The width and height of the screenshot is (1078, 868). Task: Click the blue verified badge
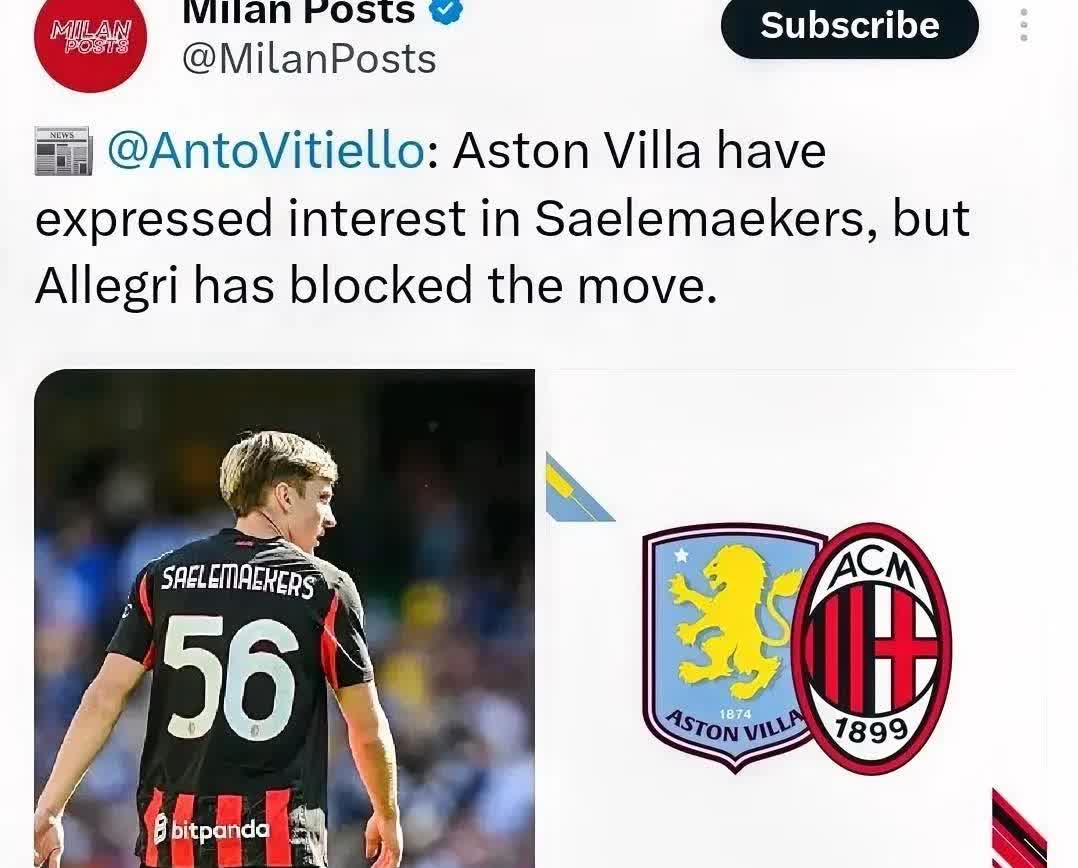445,10
